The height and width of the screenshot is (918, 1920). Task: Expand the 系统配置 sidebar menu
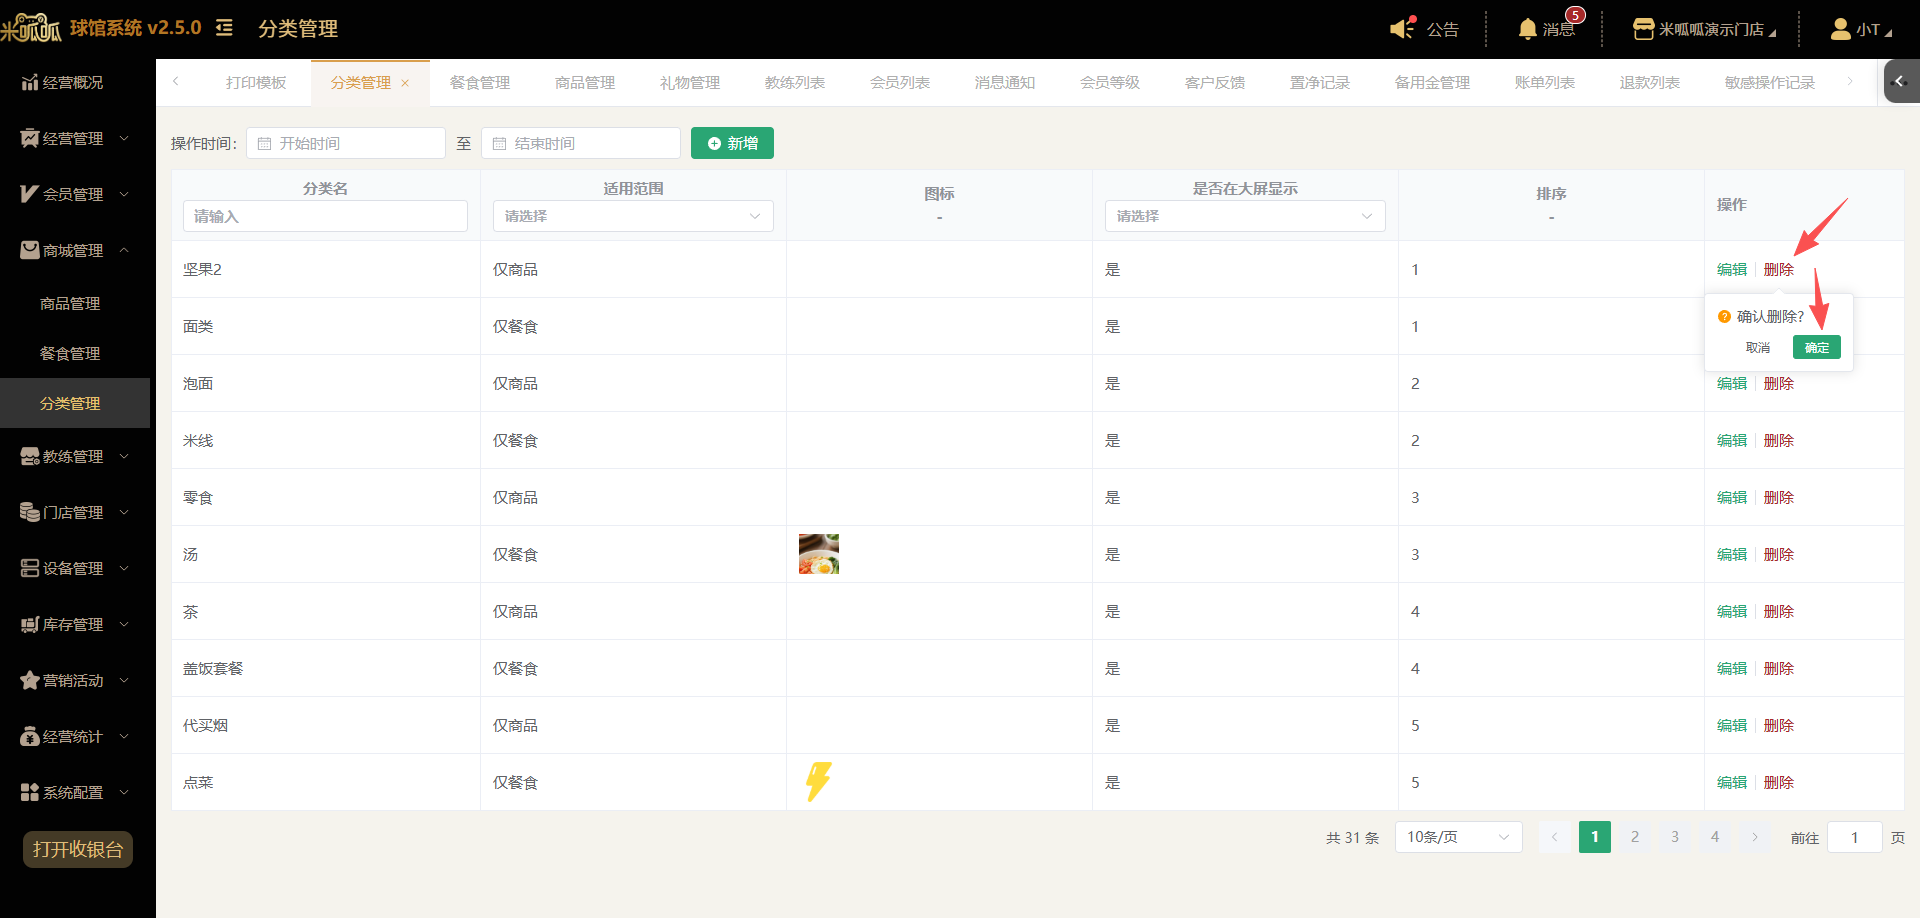(75, 792)
